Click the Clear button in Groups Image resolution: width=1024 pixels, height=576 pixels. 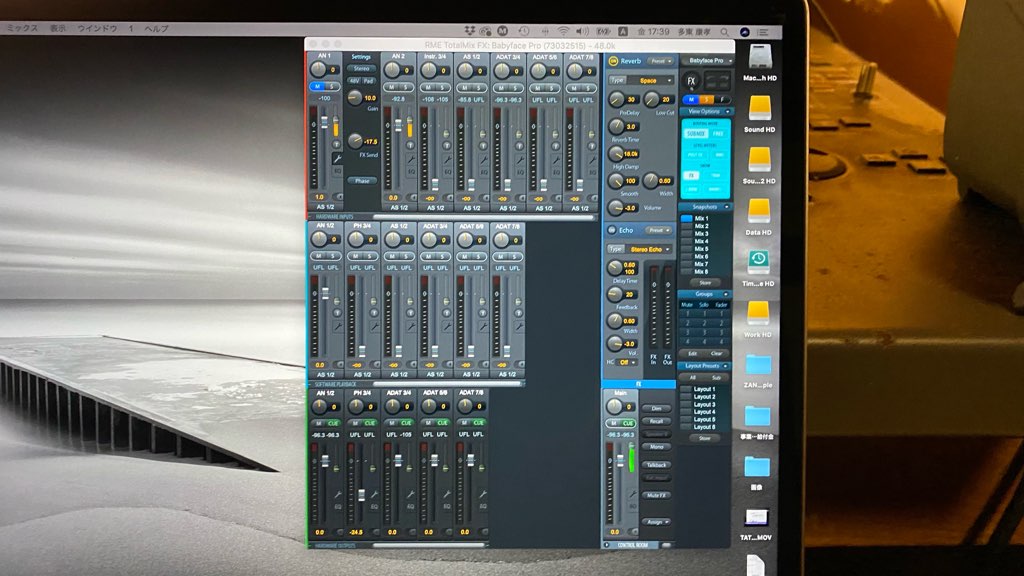coord(716,353)
